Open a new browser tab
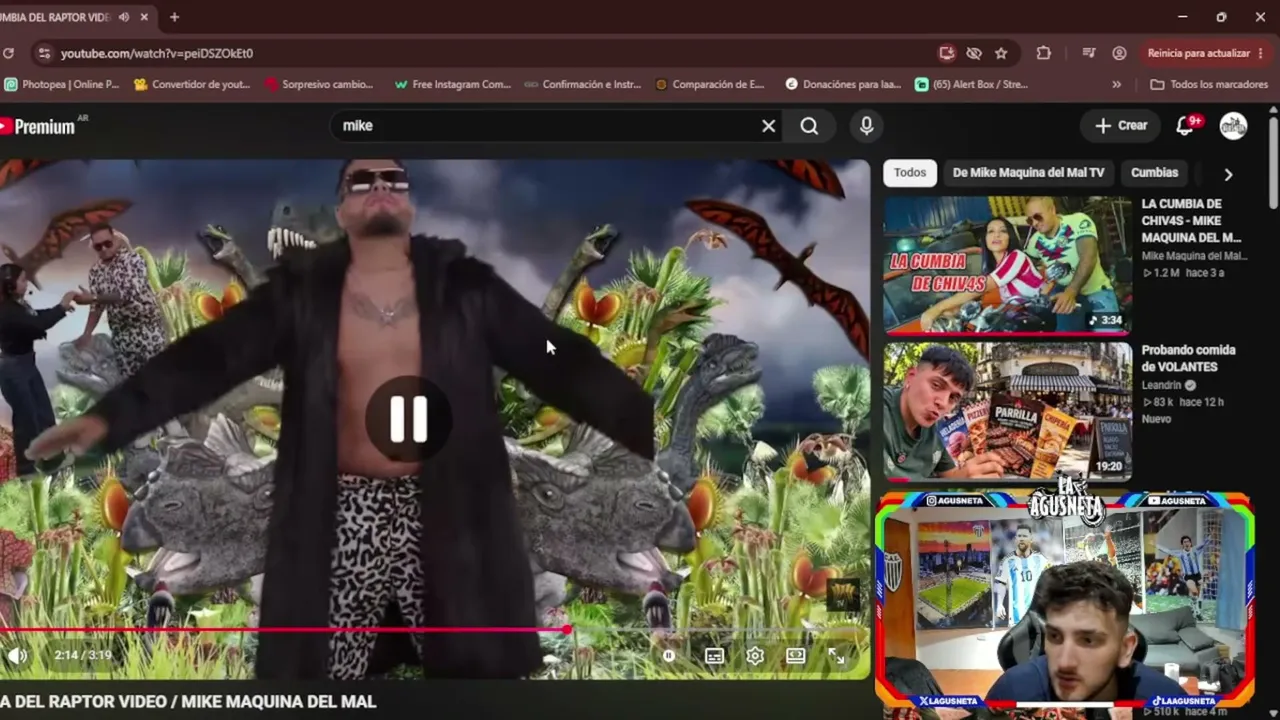The height and width of the screenshot is (720, 1280). (x=174, y=17)
